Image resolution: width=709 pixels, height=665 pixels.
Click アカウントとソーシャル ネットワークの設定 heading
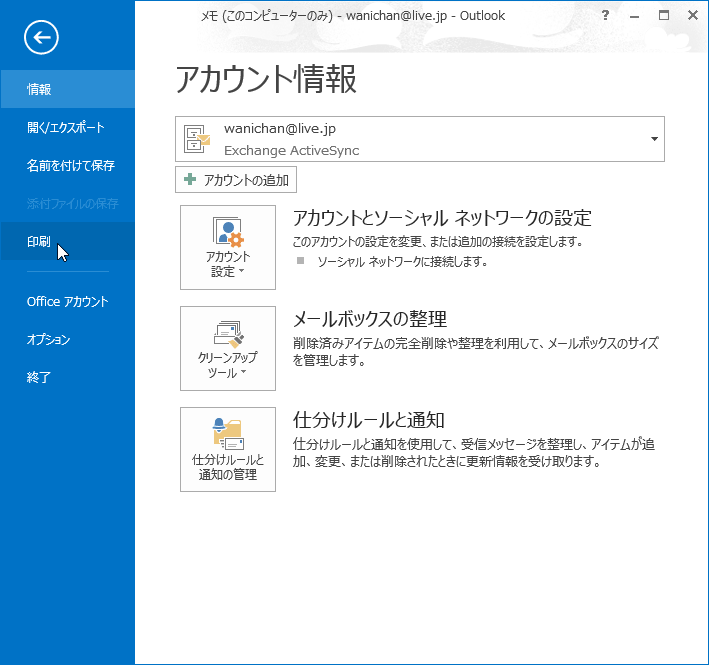pos(442,218)
